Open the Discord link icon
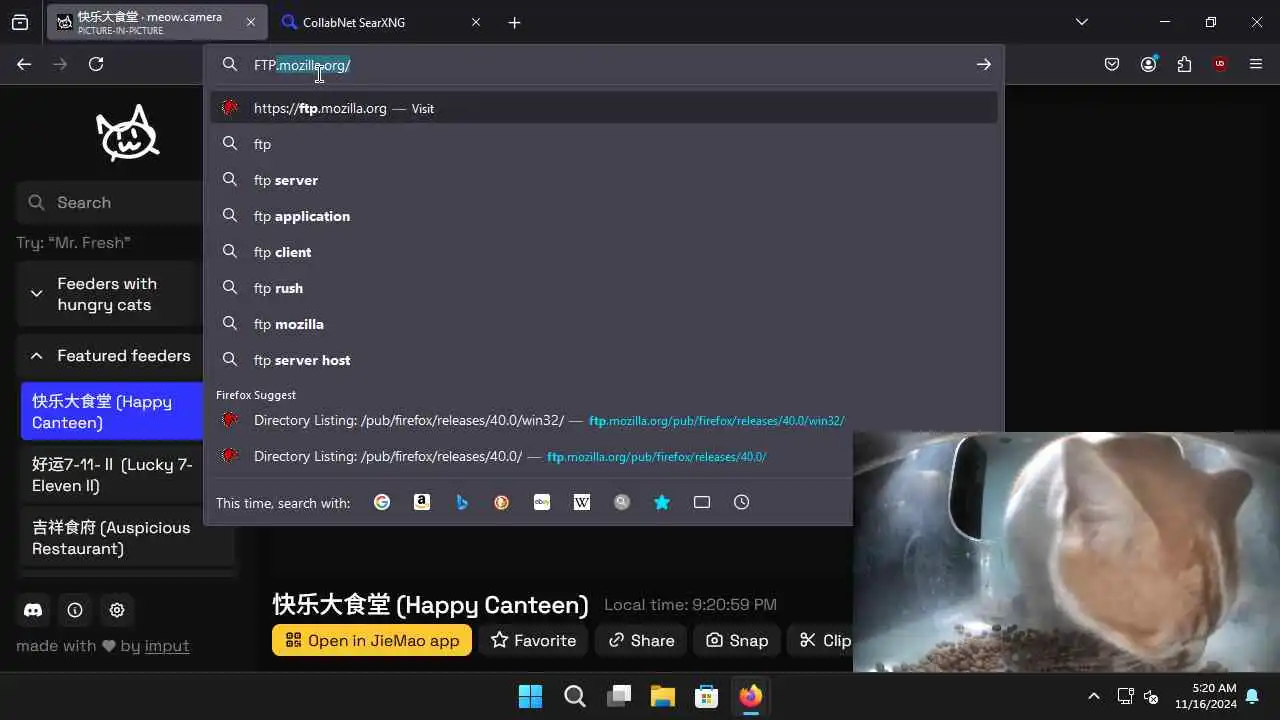Image resolution: width=1280 pixels, height=720 pixels. (x=33, y=610)
